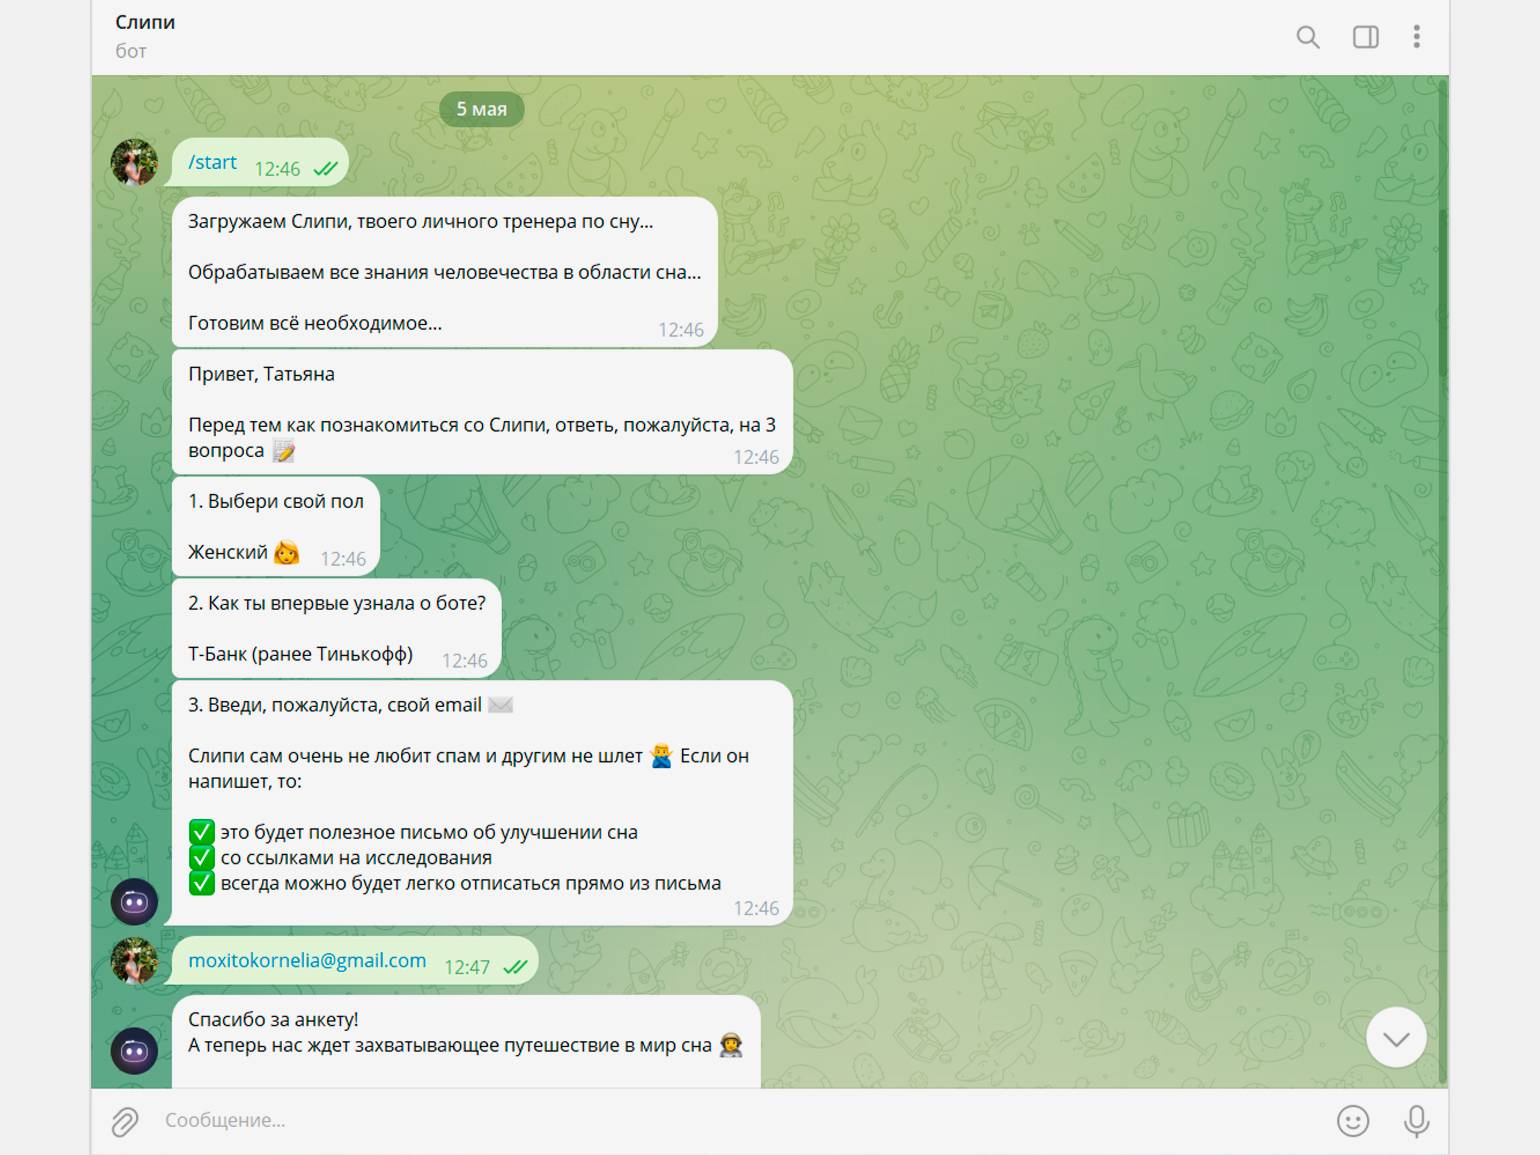Click the 5 мая date badge
The width and height of the screenshot is (1540, 1155).
coord(482,109)
